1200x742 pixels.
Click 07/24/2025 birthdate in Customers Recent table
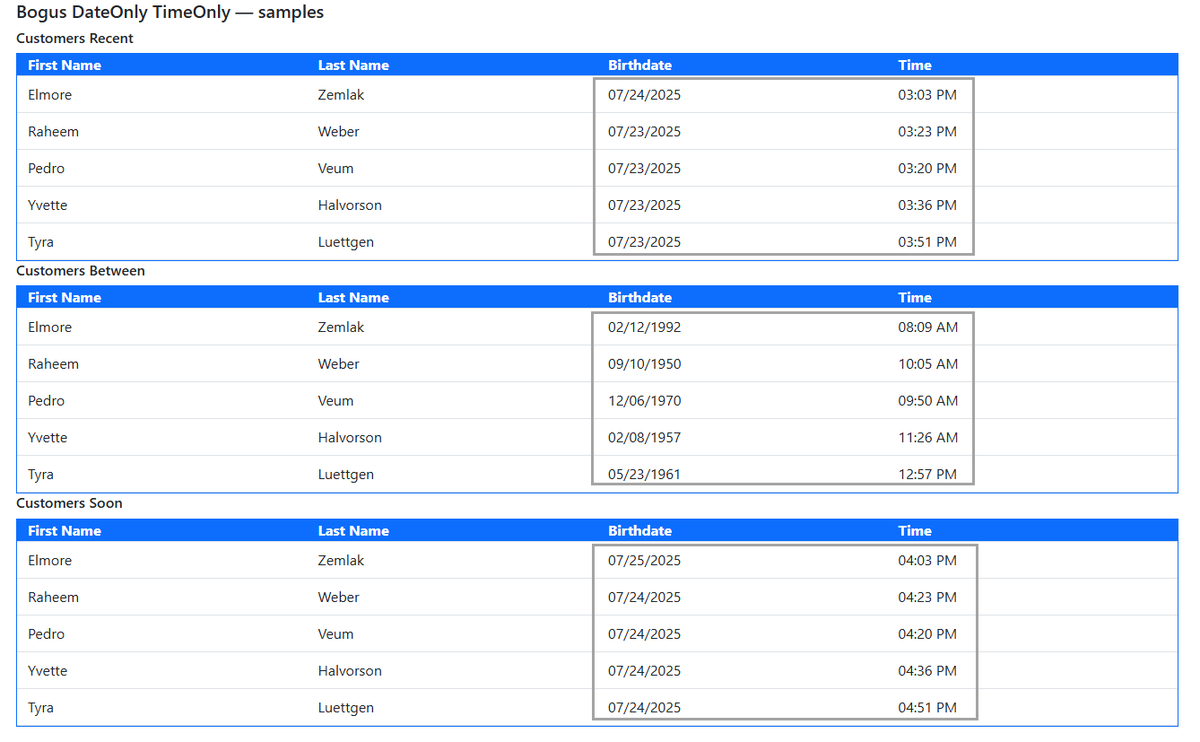(x=644, y=95)
